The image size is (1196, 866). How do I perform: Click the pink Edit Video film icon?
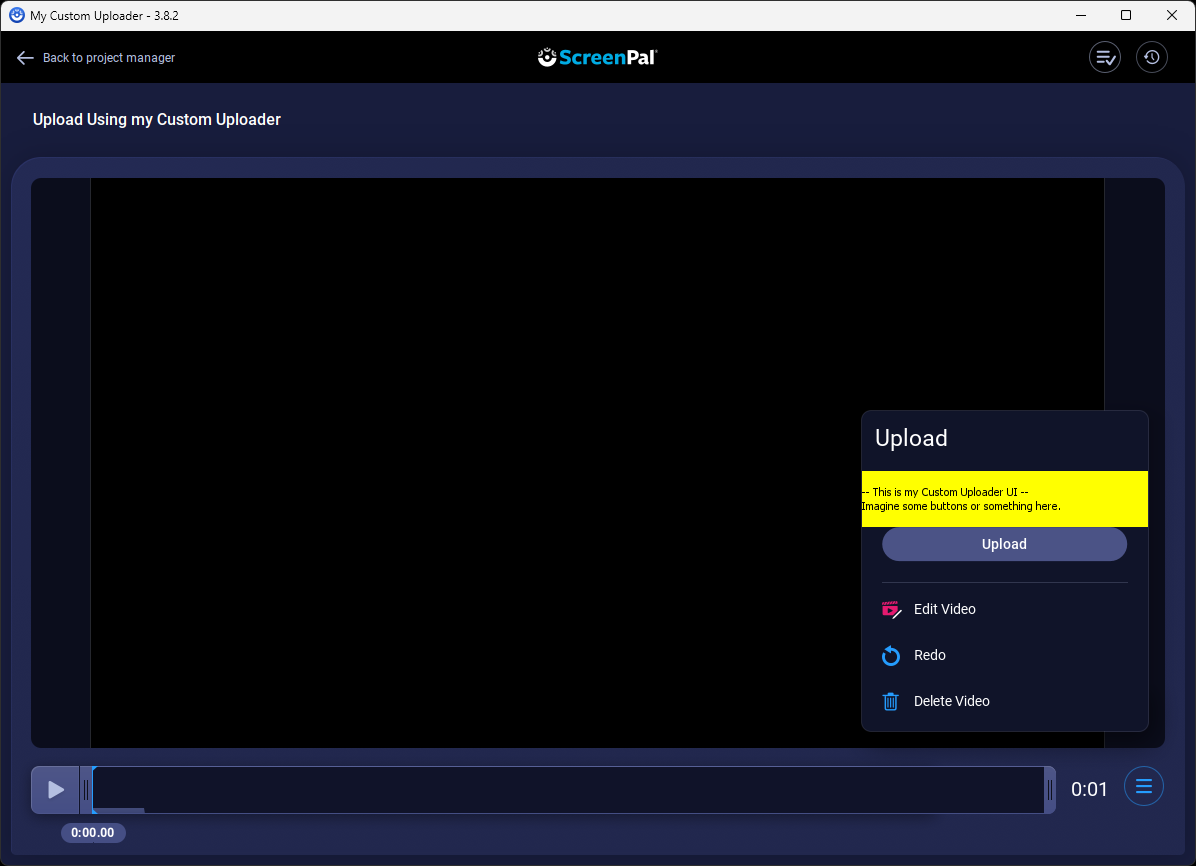[890, 609]
